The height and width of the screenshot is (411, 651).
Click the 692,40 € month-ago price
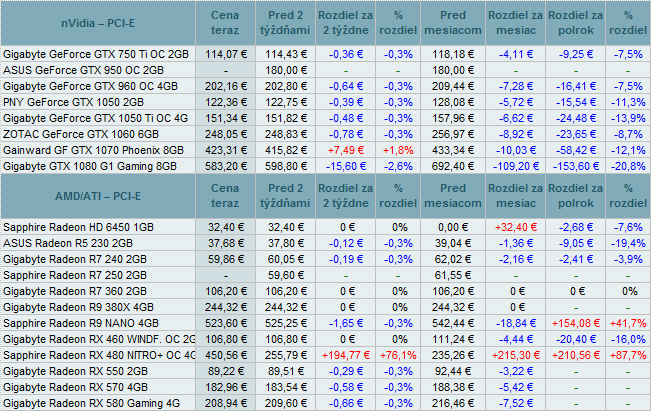(x=453, y=166)
